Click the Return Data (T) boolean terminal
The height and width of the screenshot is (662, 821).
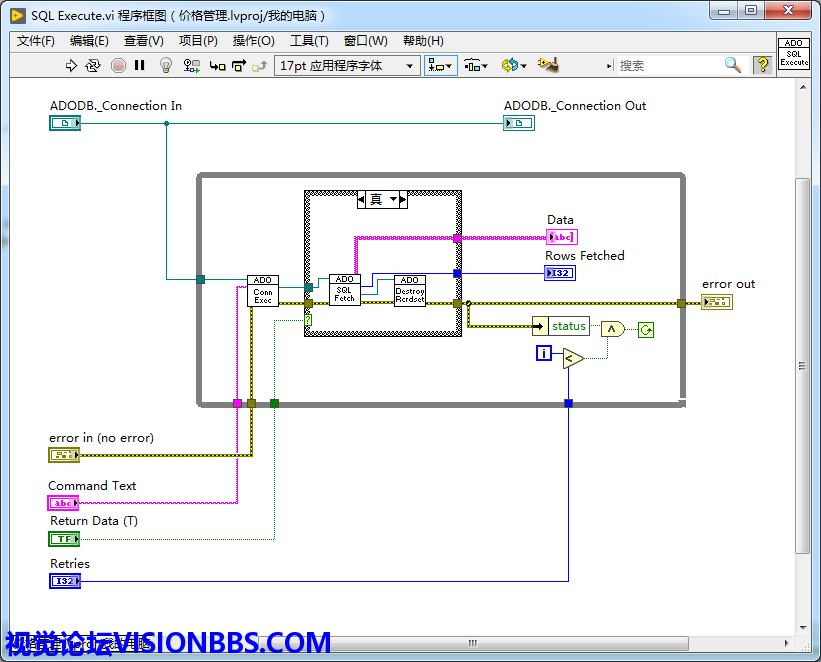click(64, 539)
